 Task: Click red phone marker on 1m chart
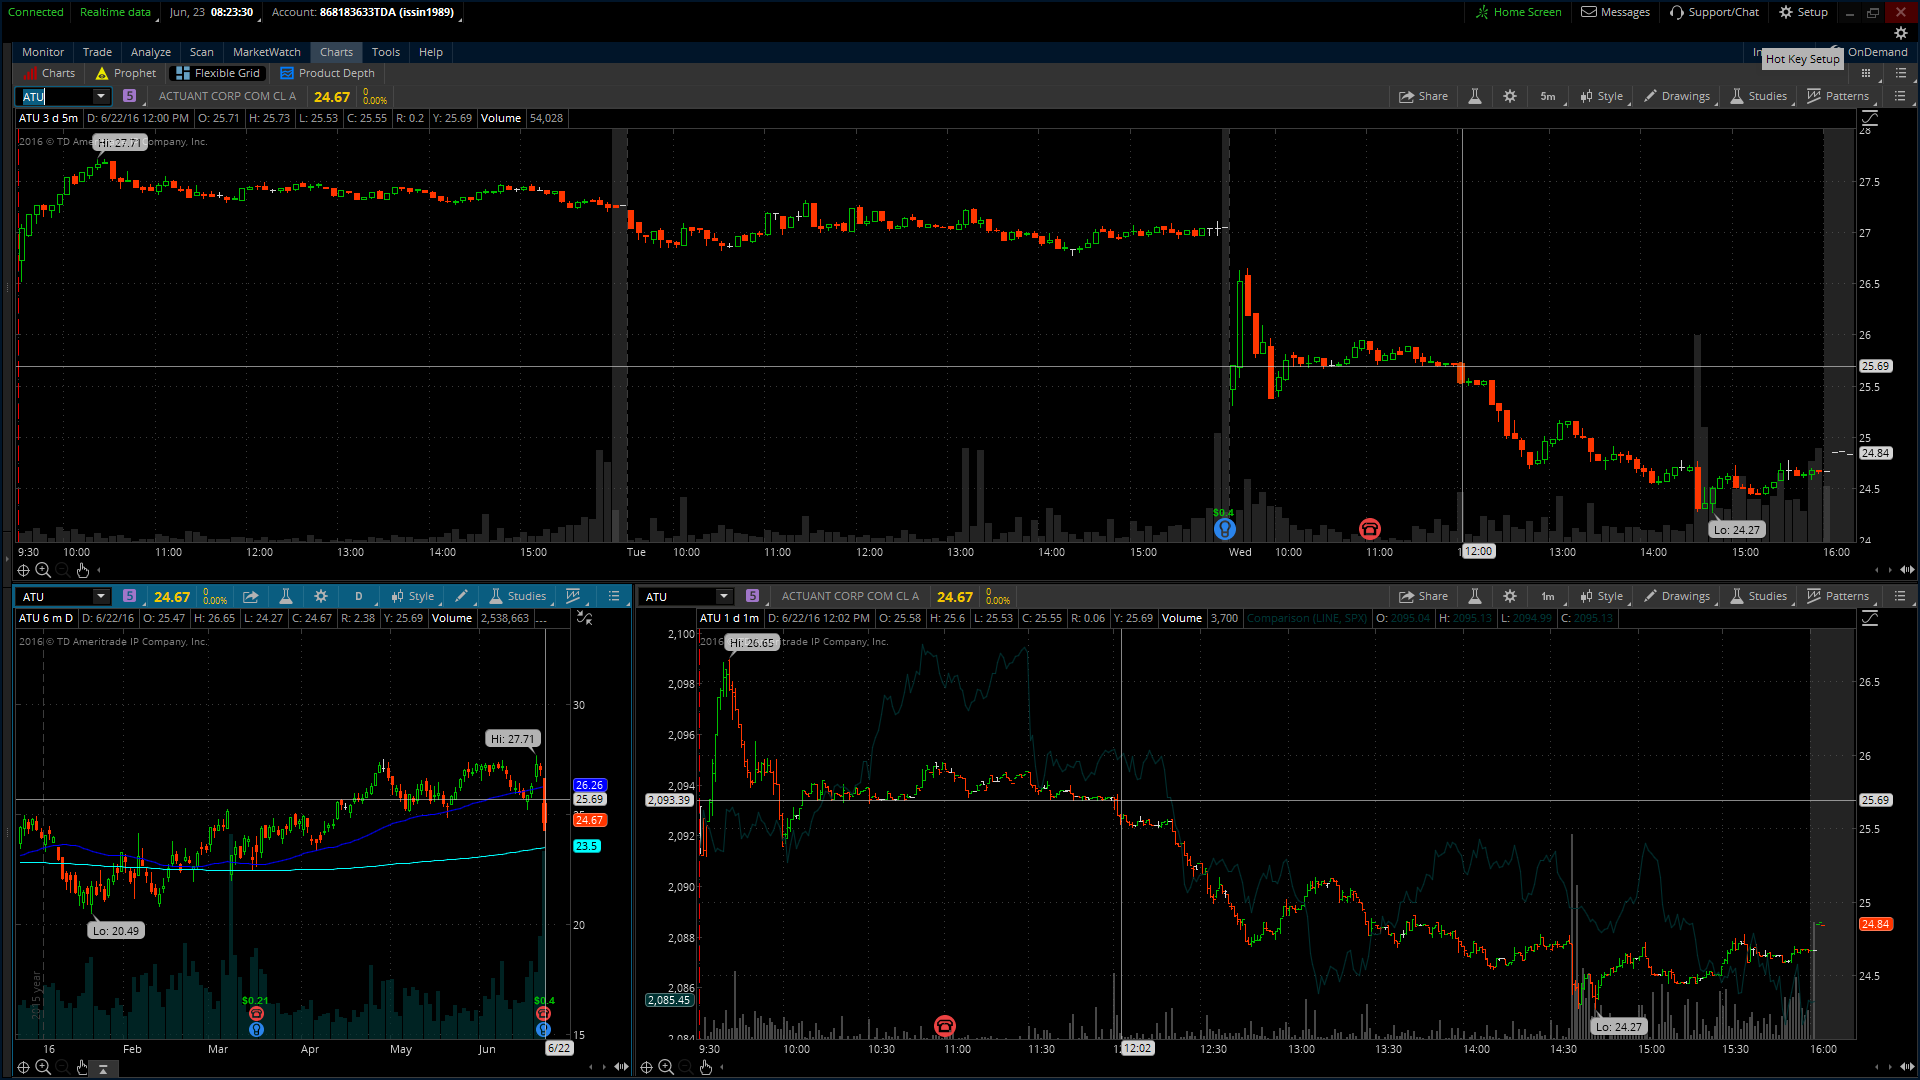[944, 1026]
